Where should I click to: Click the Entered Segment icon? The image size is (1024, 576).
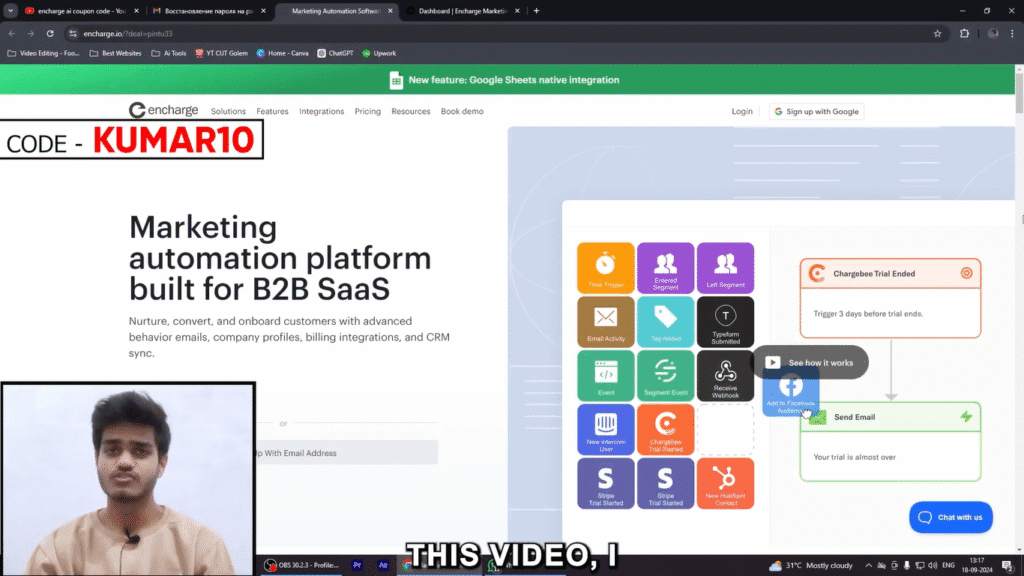pos(665,267)
